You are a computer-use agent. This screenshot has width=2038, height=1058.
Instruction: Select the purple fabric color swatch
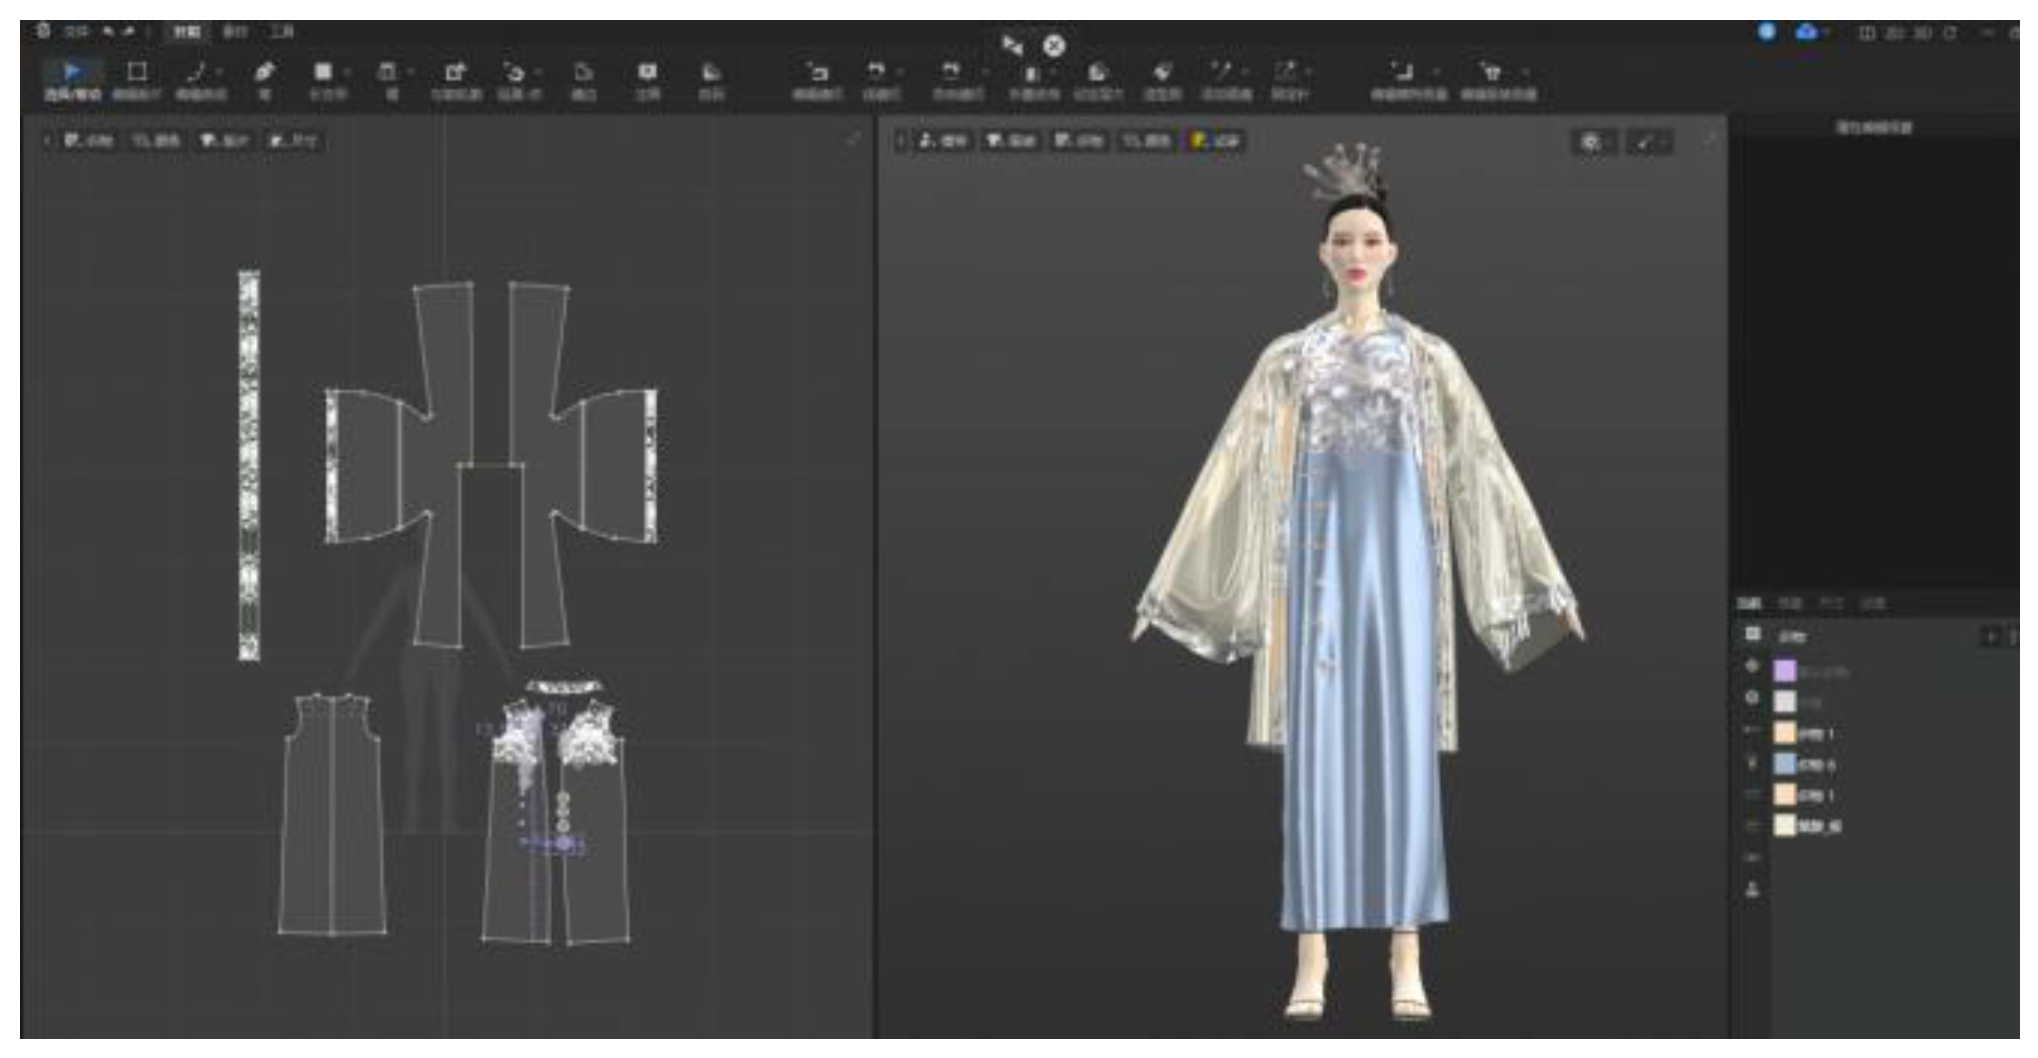(x=1785, y=670)
